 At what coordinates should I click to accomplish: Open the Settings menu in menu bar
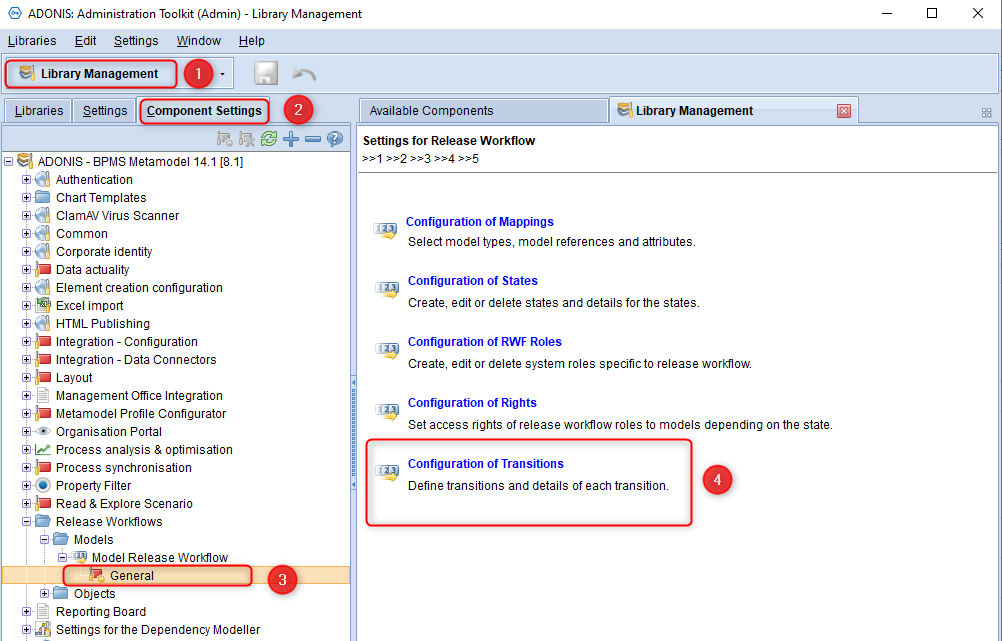[x=136, y=41]
